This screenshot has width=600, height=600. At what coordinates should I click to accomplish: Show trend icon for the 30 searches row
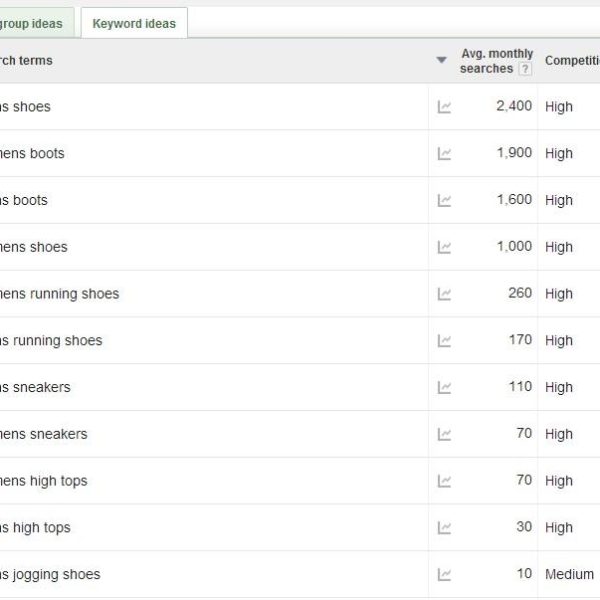(444, 528)
